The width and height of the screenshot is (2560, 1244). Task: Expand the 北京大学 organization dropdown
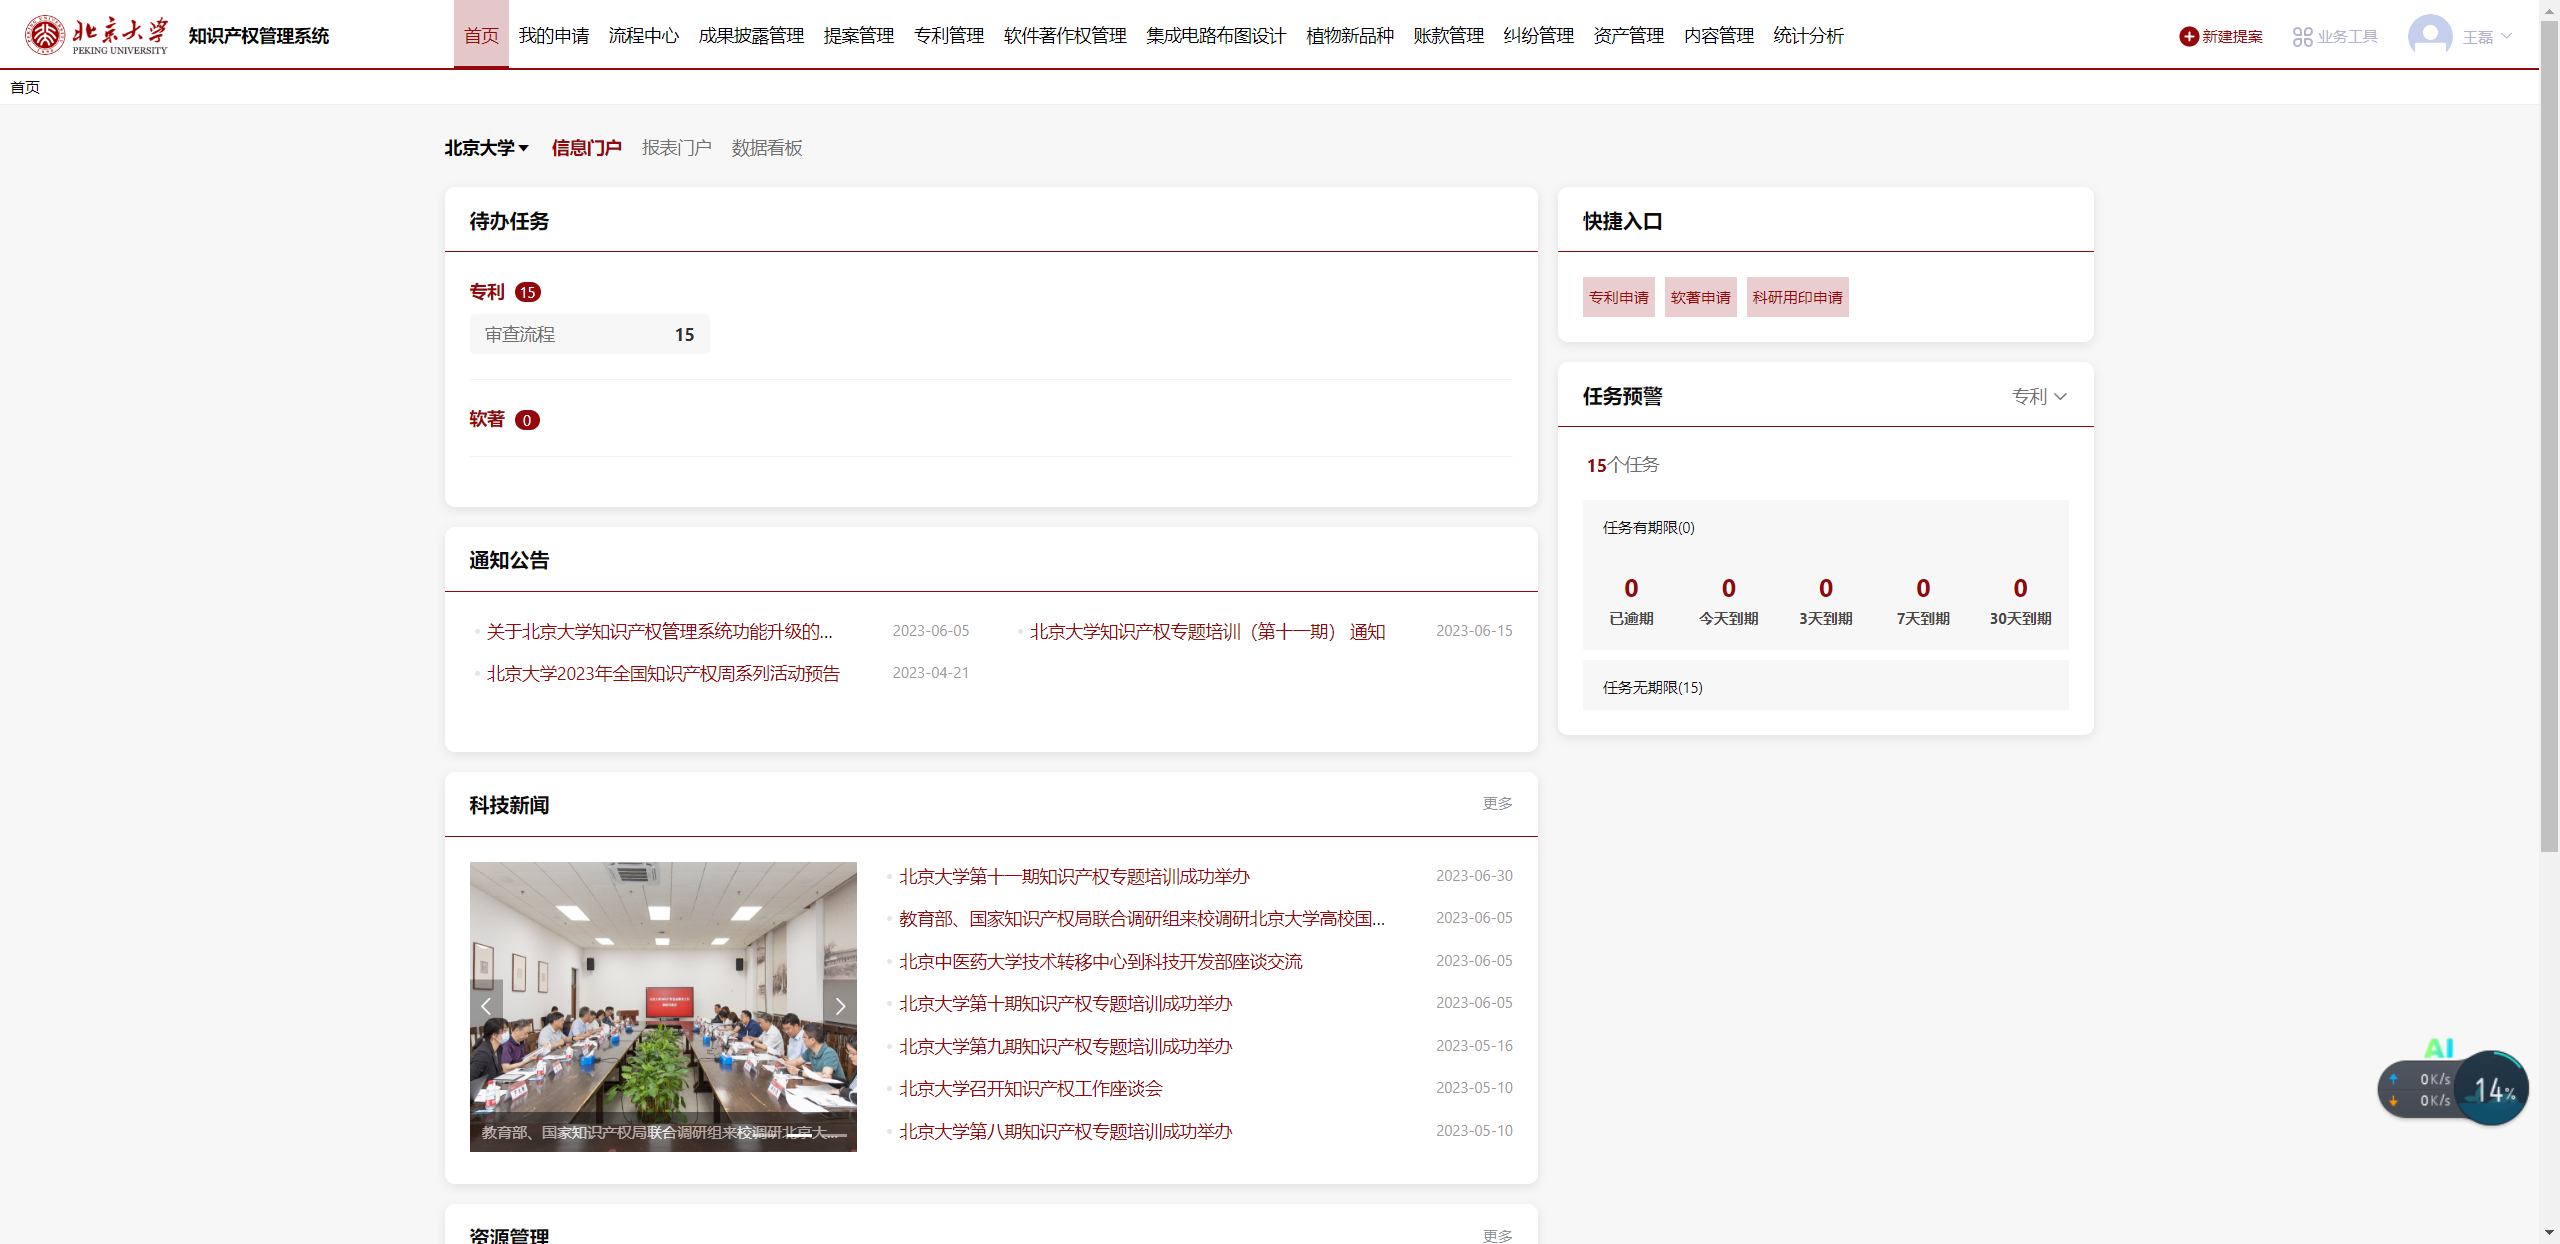(486, 148)
